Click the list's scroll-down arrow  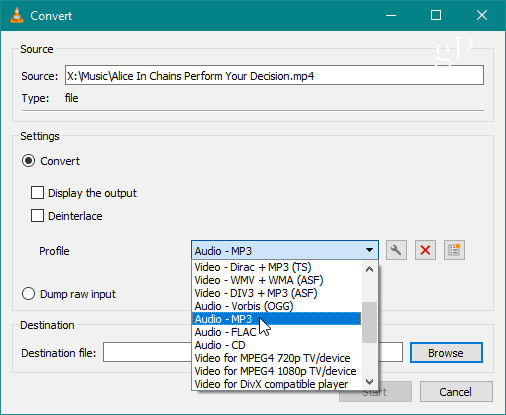tap(369, 381)
